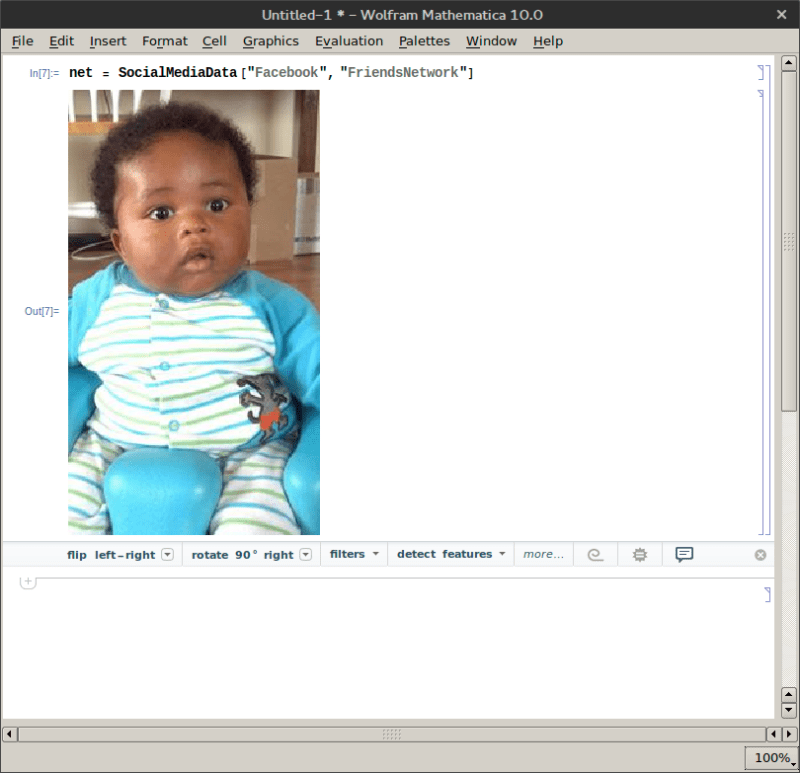Open the File menu

coord(22,41)
